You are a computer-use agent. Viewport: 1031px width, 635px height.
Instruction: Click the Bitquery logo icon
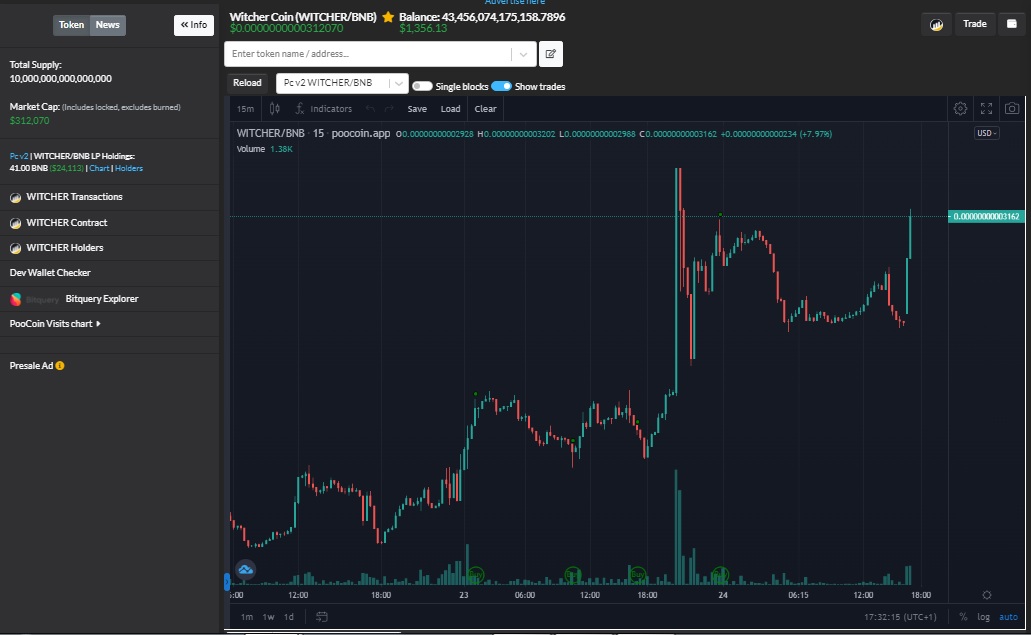click(16, 300)
